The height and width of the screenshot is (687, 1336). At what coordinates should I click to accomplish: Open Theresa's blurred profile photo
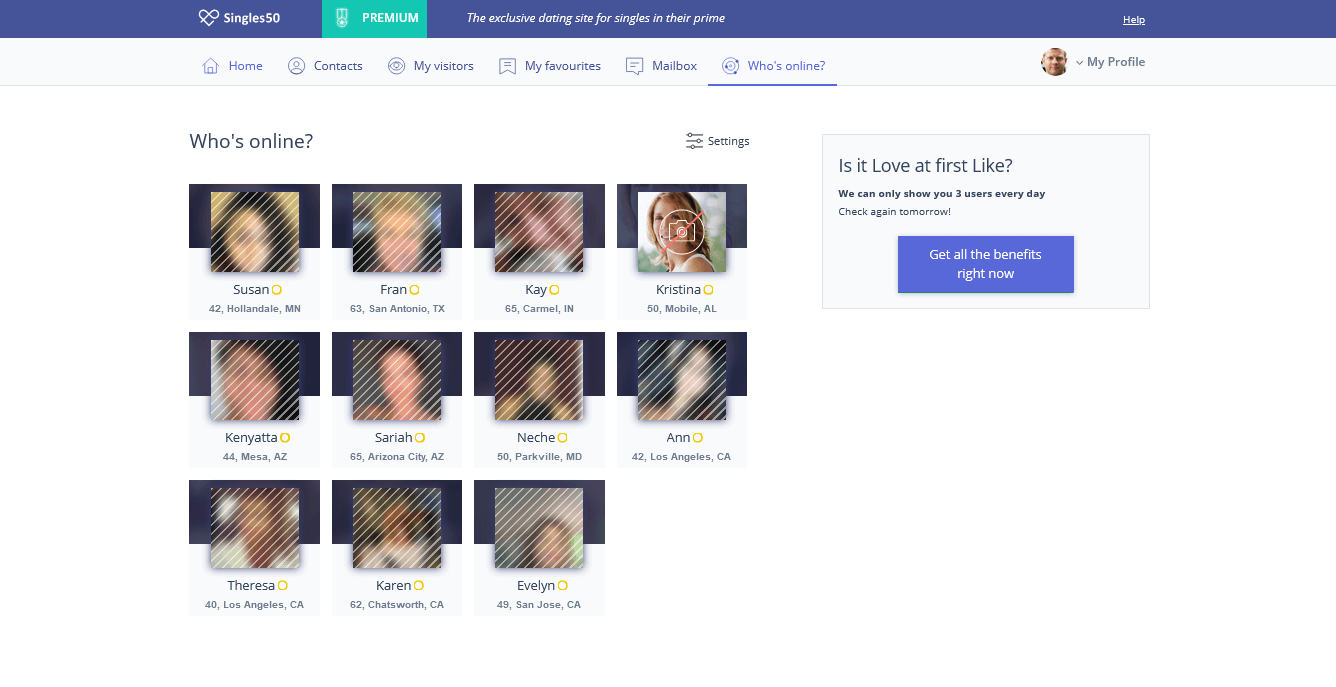click(255, 528)
